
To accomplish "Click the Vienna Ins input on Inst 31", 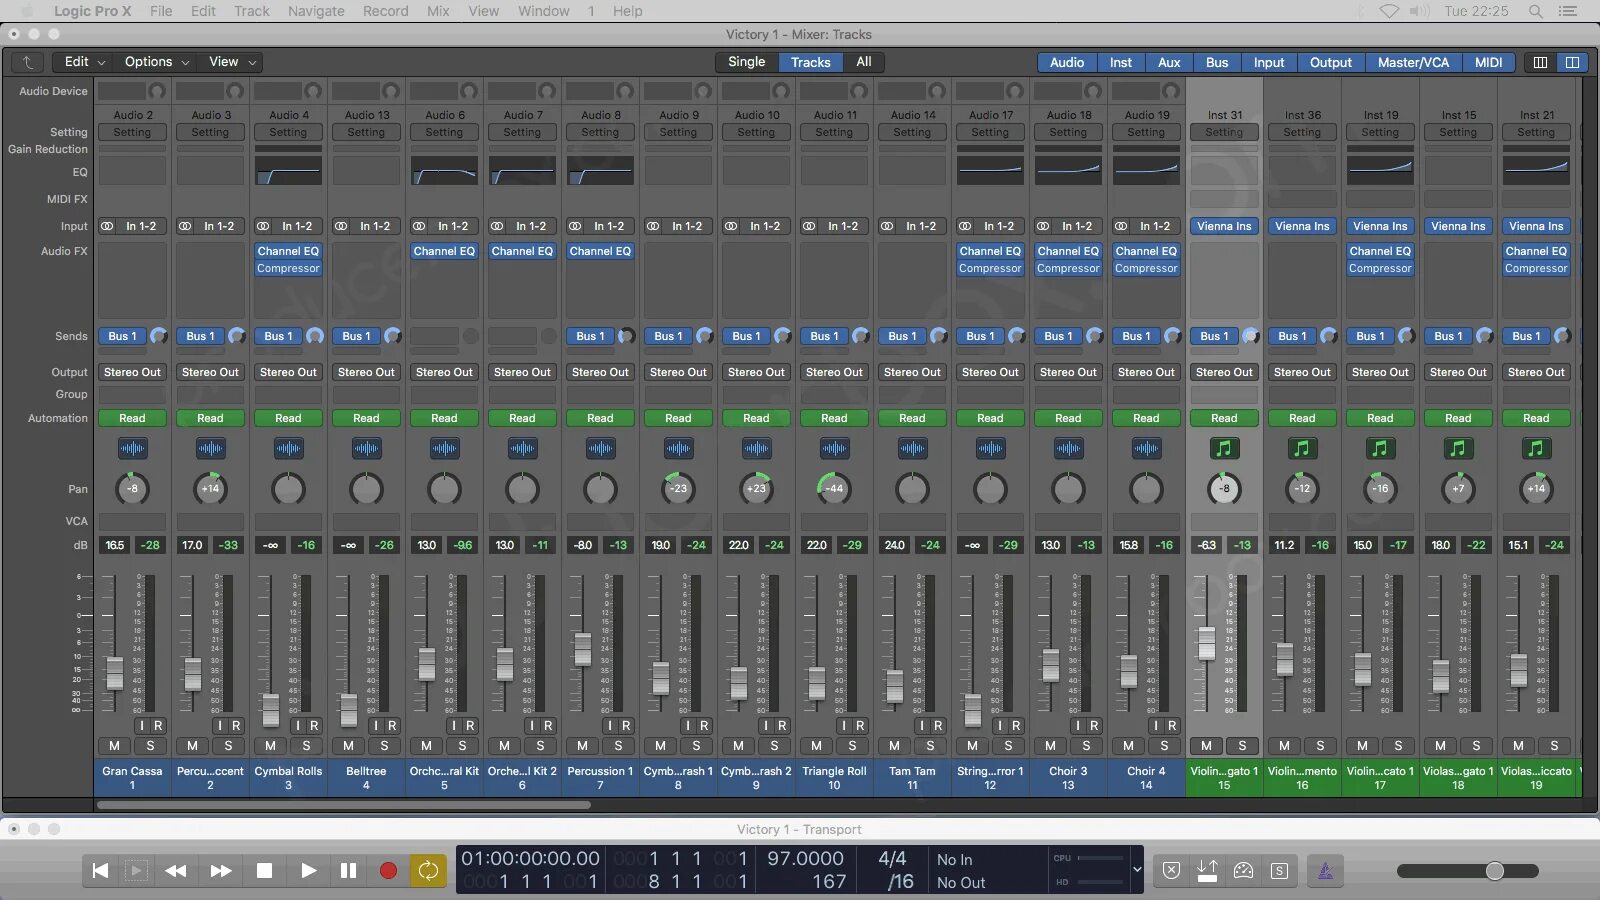I will pos(1224,226).
